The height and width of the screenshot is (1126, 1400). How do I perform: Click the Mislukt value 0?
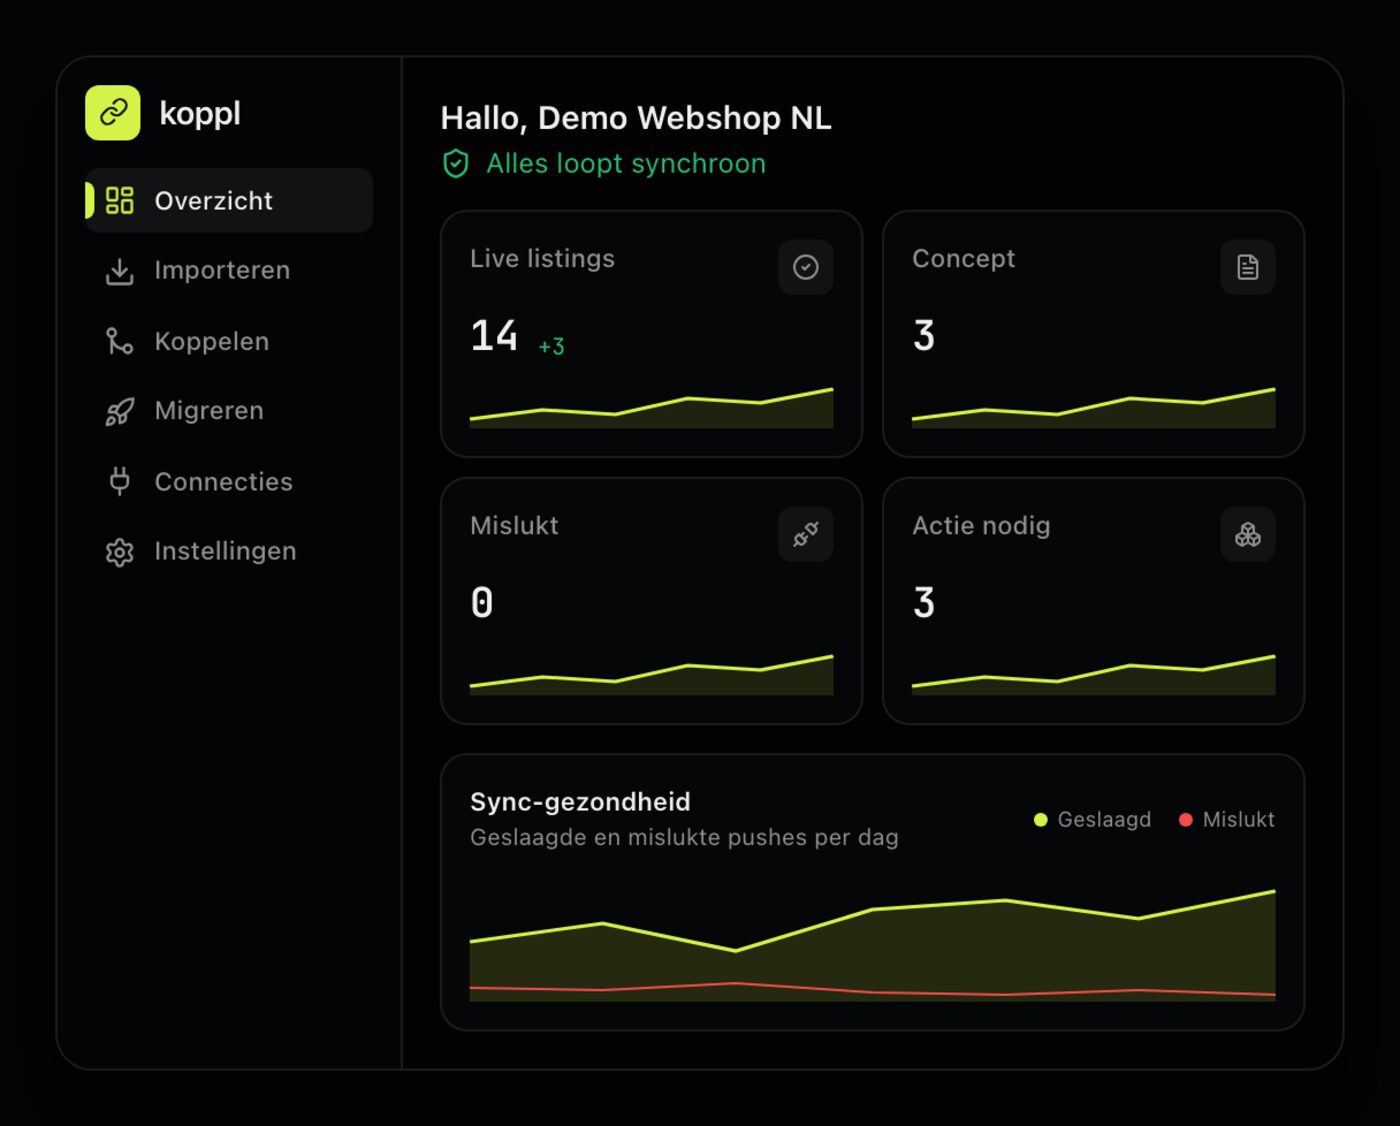coord(482,603)
